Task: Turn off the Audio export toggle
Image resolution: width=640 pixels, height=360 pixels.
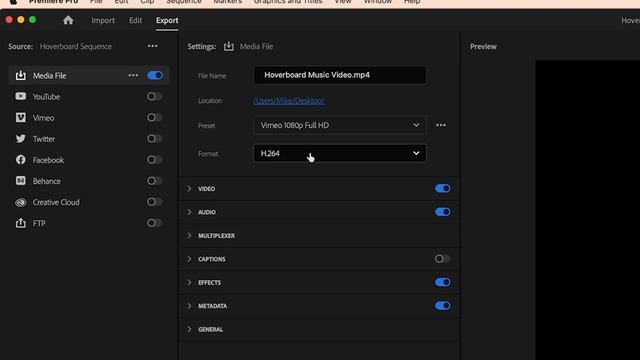Action: point(443,212)
